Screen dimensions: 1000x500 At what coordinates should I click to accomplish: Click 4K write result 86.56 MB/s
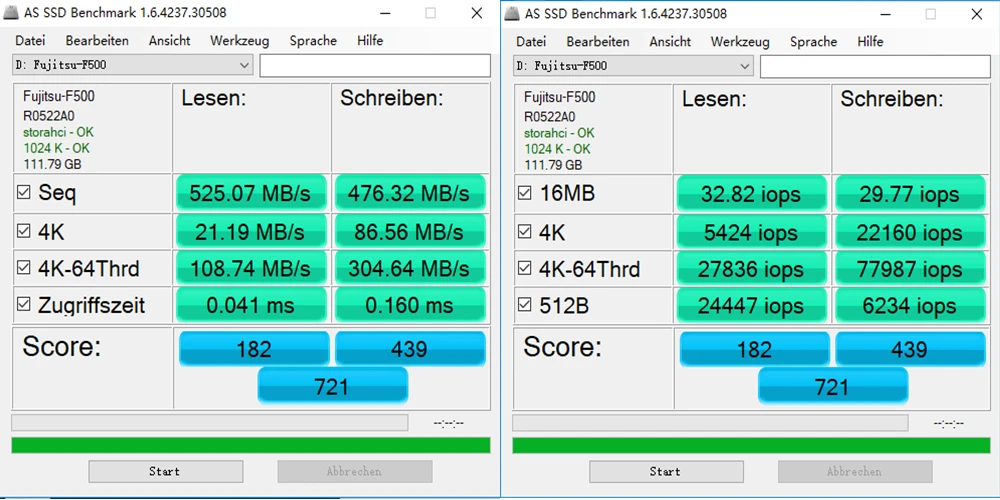coord(409,231)
